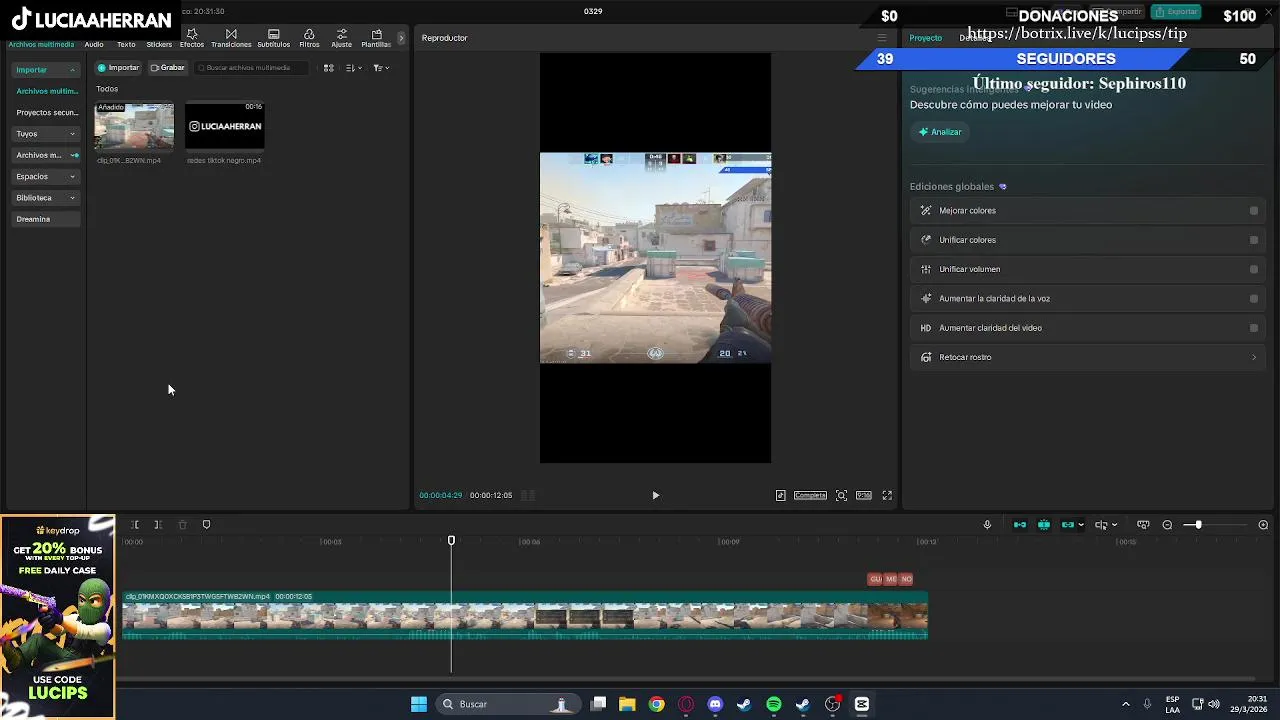This screenshot has width=1280, height=720.
Task: Open Discord from the taskbar
Action: [715, 704]
